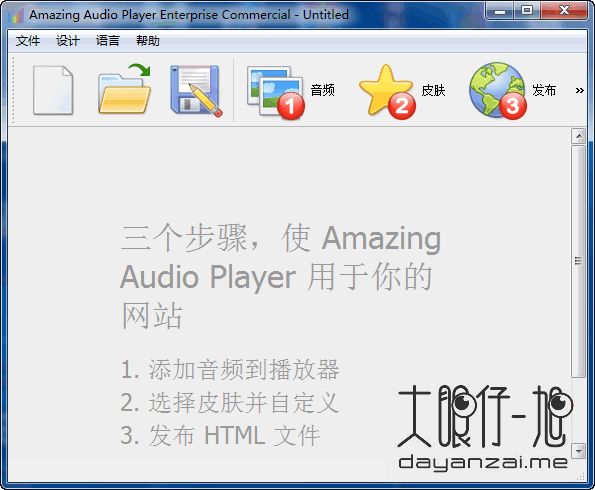Open the 帮助 menu
The width and height of the screenshot is (595, 490).
pyautogui.click(x=148, y=40)
